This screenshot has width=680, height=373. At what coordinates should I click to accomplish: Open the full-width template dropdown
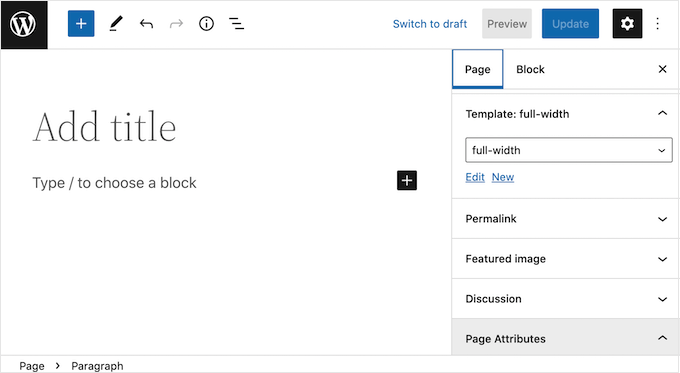coord(569,150)
